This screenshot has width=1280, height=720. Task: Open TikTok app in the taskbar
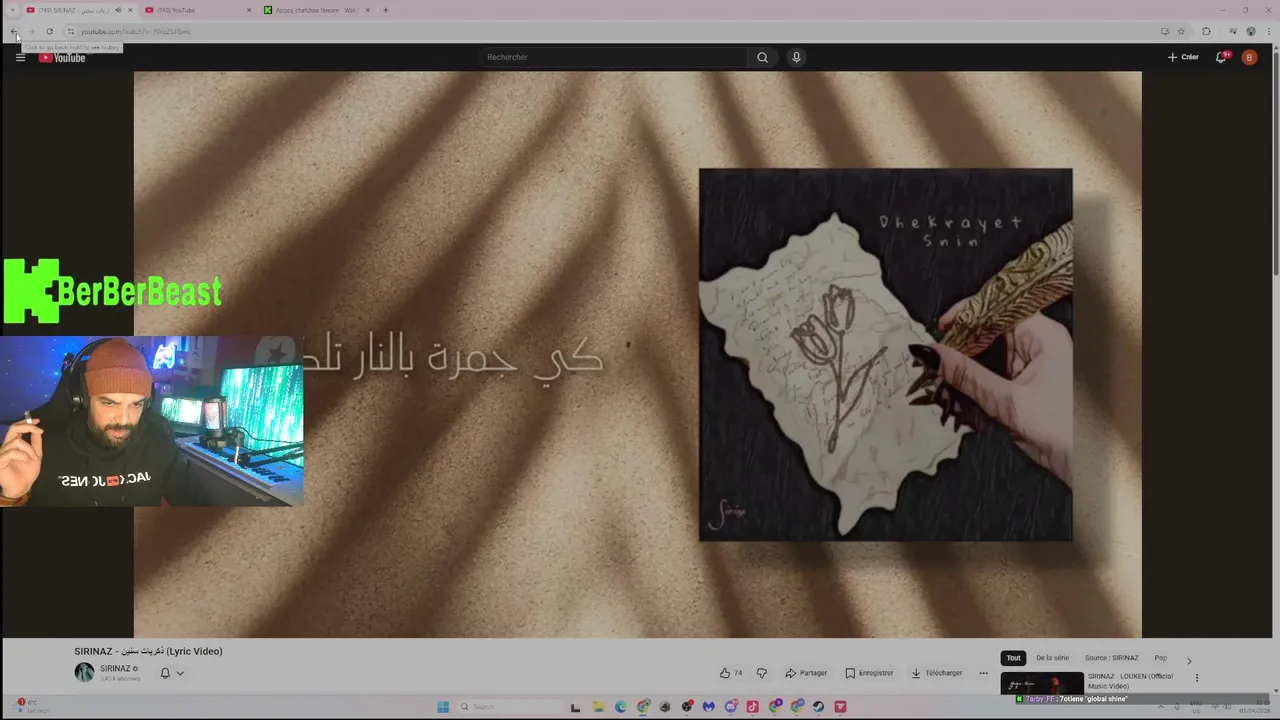[x=752, y=707]
